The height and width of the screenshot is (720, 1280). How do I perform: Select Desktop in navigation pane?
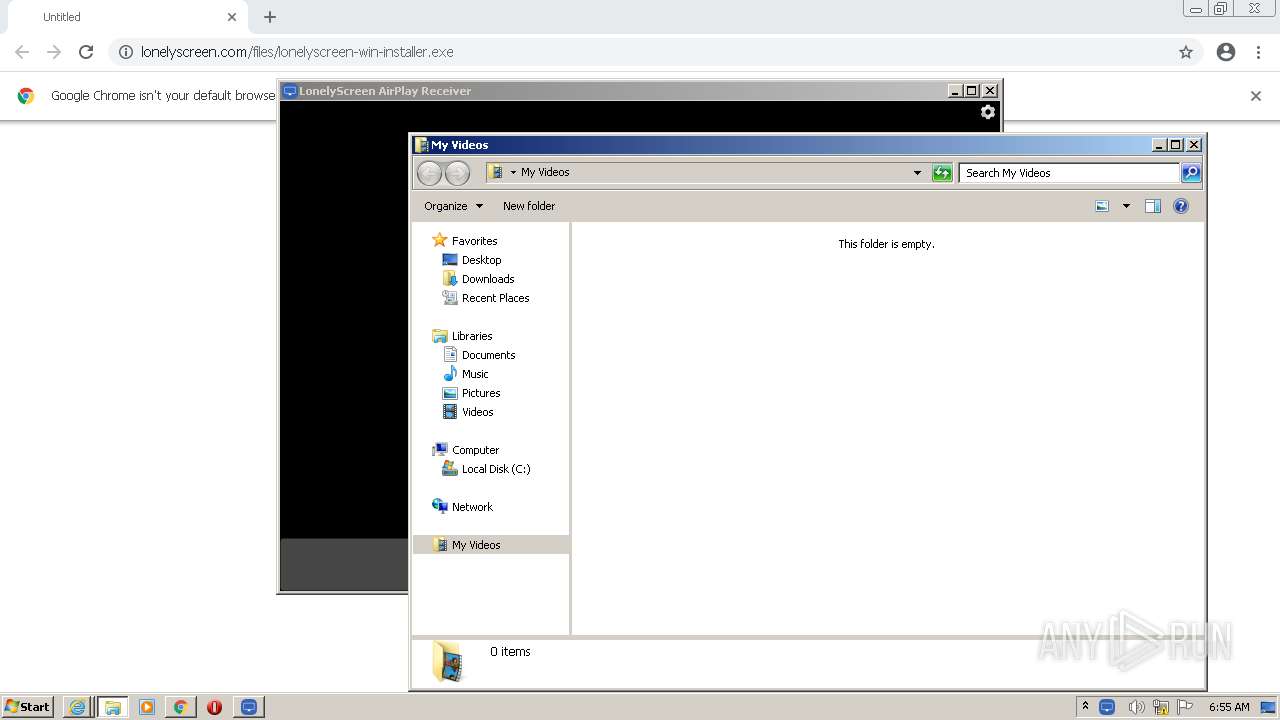pos(481,260)
